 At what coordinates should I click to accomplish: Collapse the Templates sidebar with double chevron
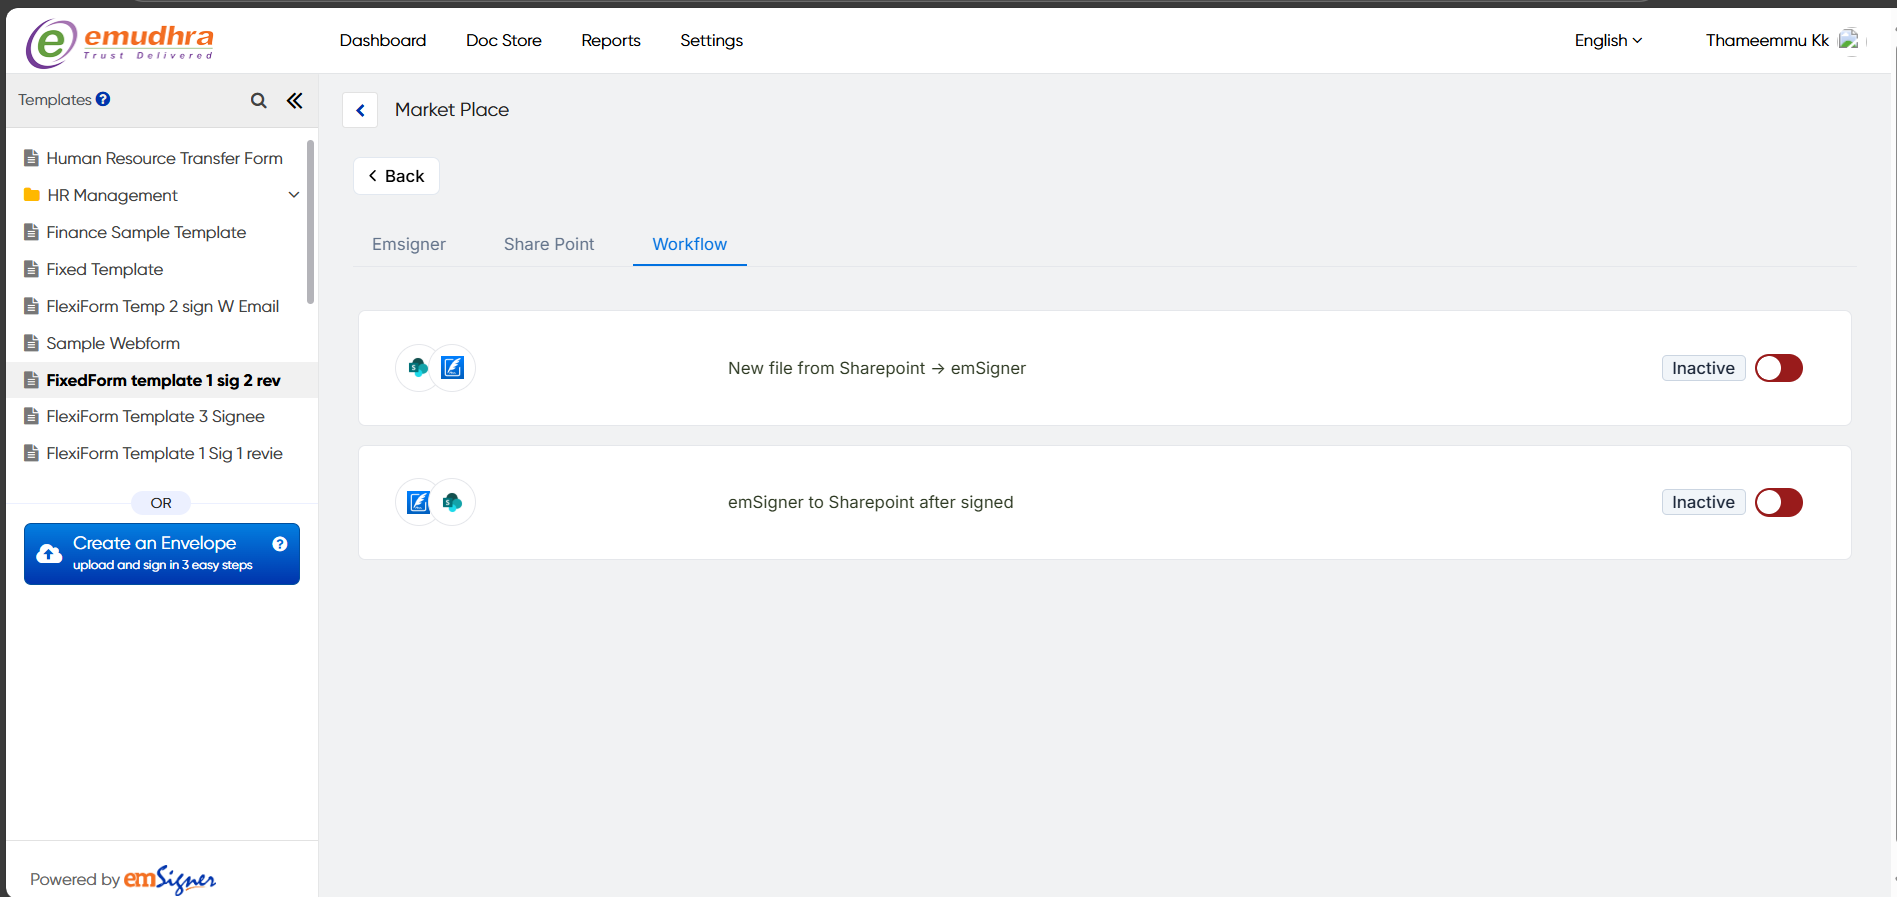click(294, 100)
